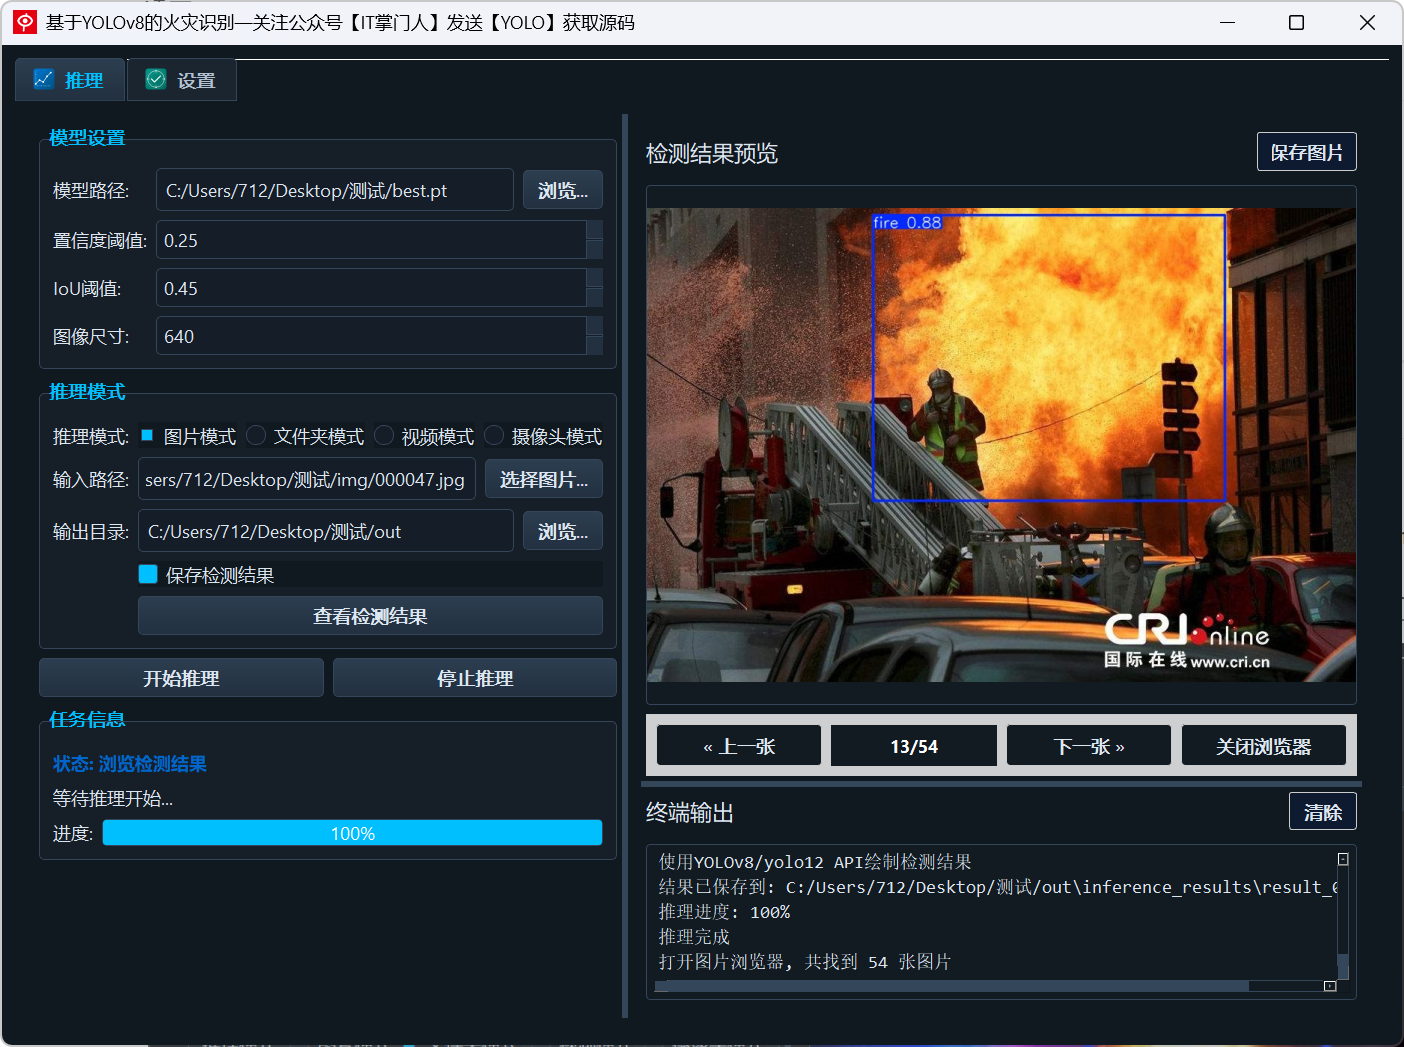Open the 推理 tab

tap(70, 80)
